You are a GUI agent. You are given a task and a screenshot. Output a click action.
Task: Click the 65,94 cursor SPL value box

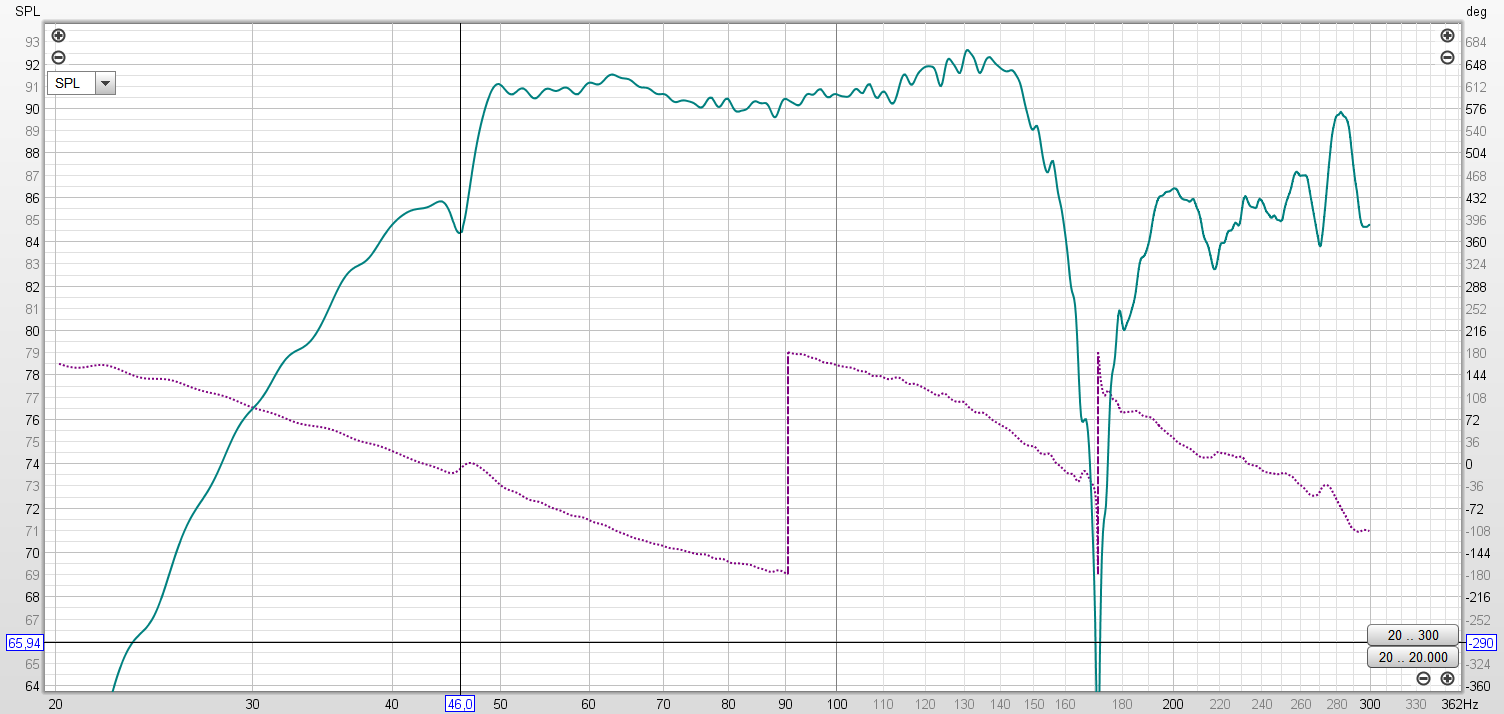pos(26,642)
